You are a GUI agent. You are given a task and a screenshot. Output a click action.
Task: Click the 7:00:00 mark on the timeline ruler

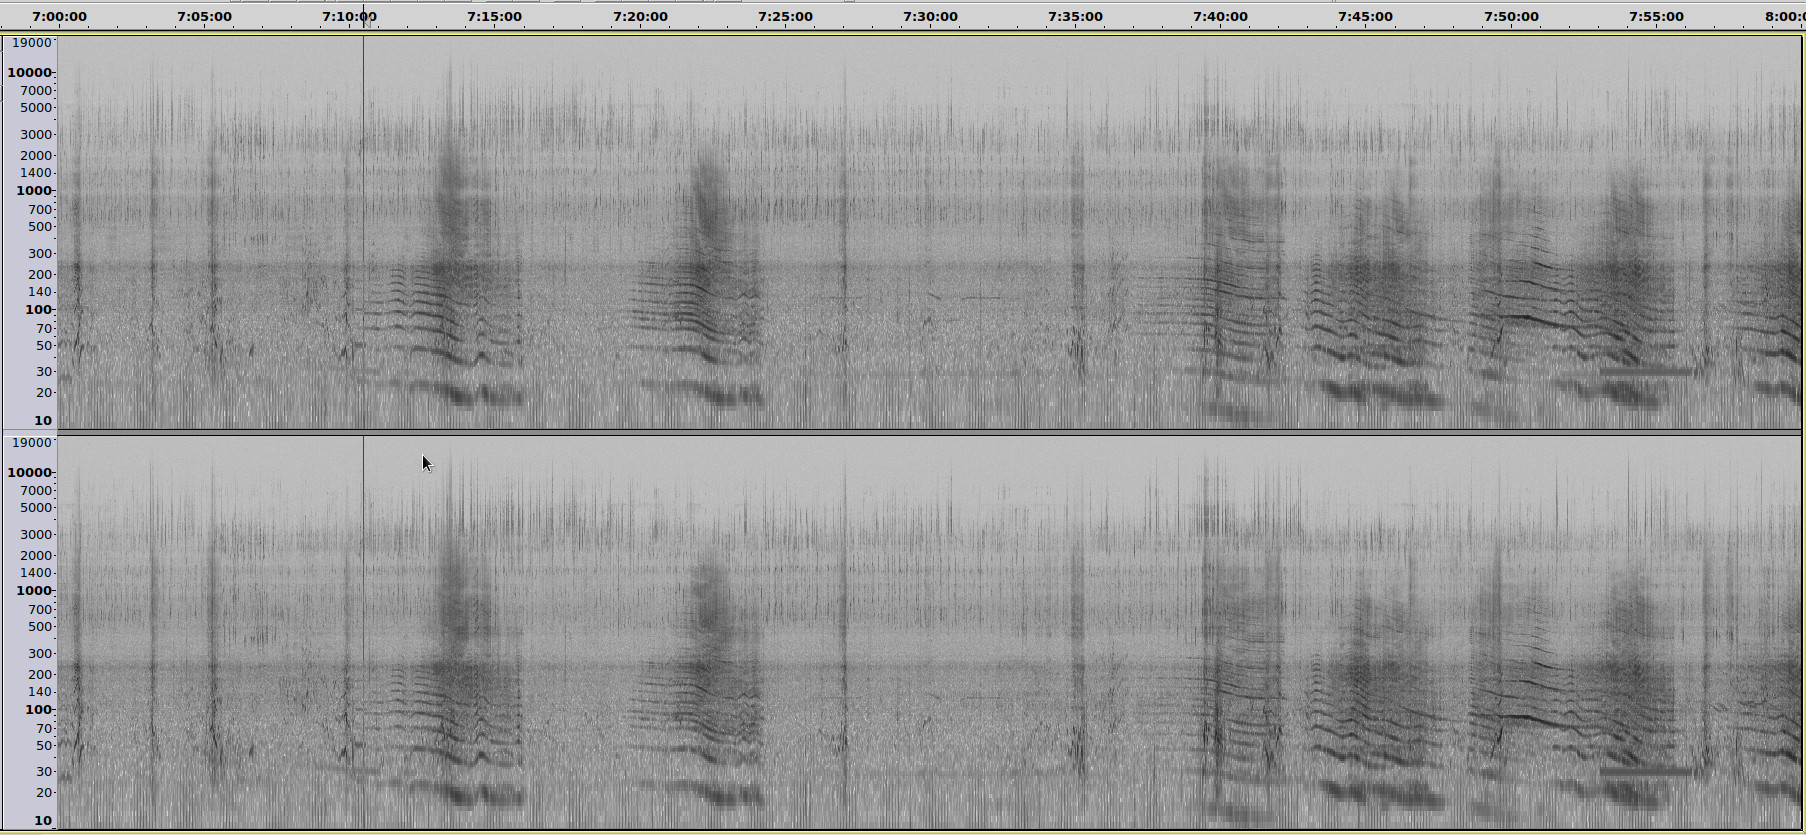coord(59,17)
